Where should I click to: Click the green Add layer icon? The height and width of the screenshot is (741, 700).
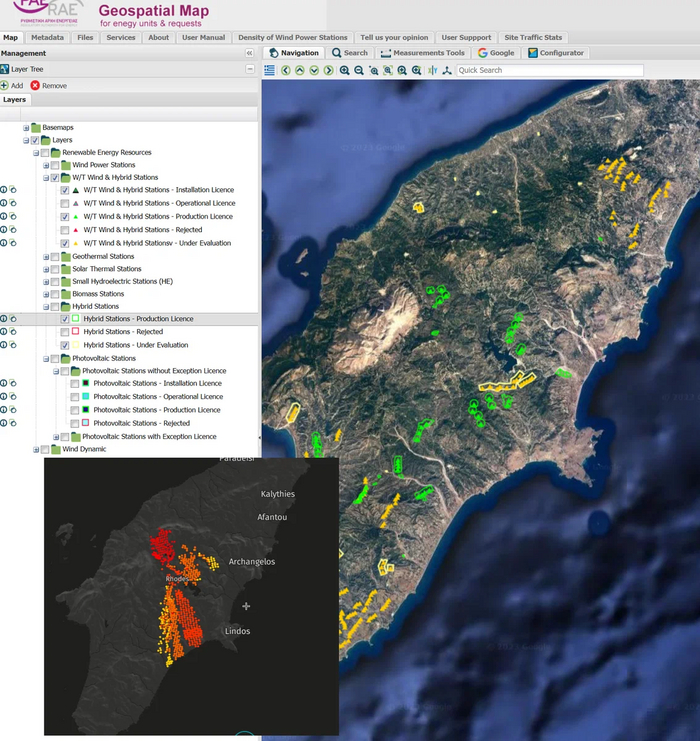click(5, 86)
